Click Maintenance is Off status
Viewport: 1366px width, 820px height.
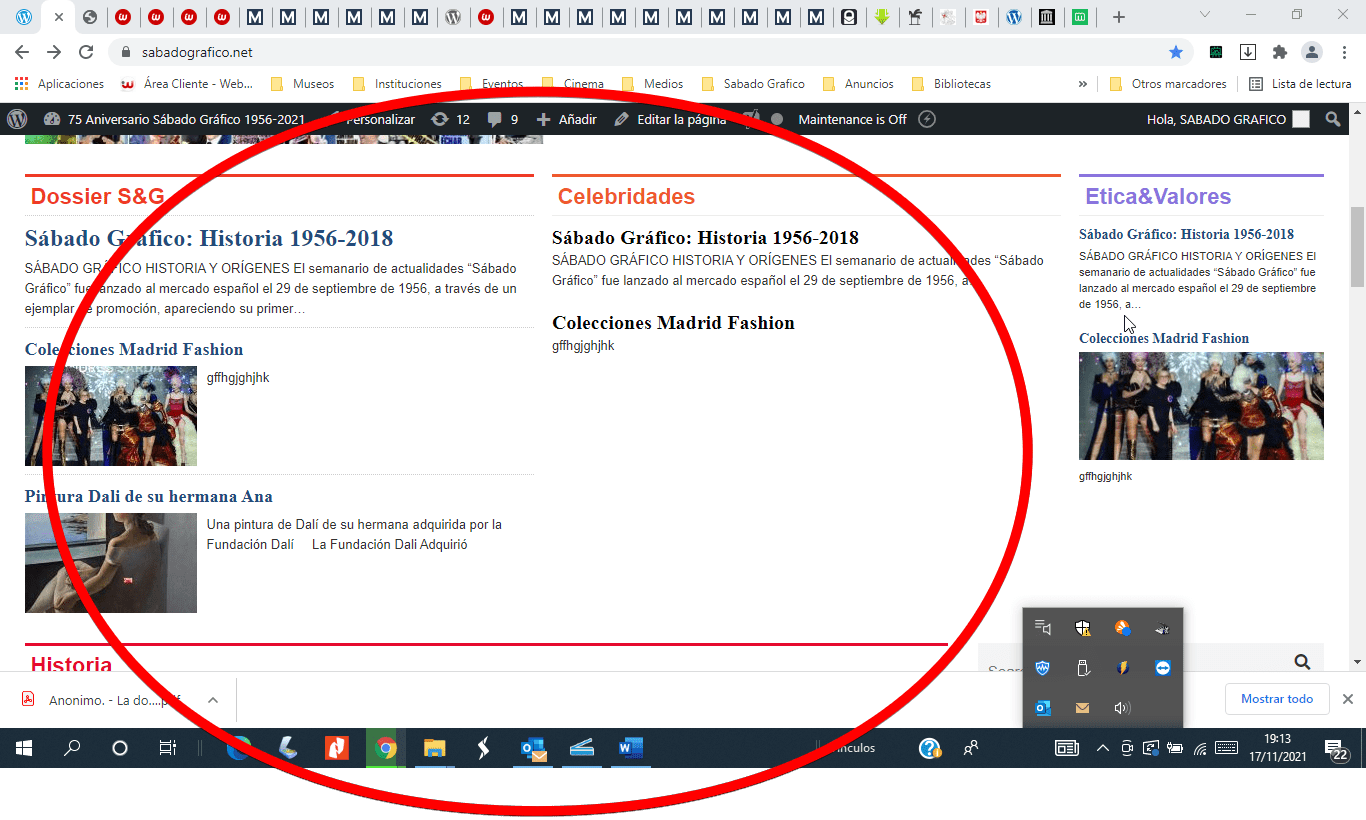(852, 119)
